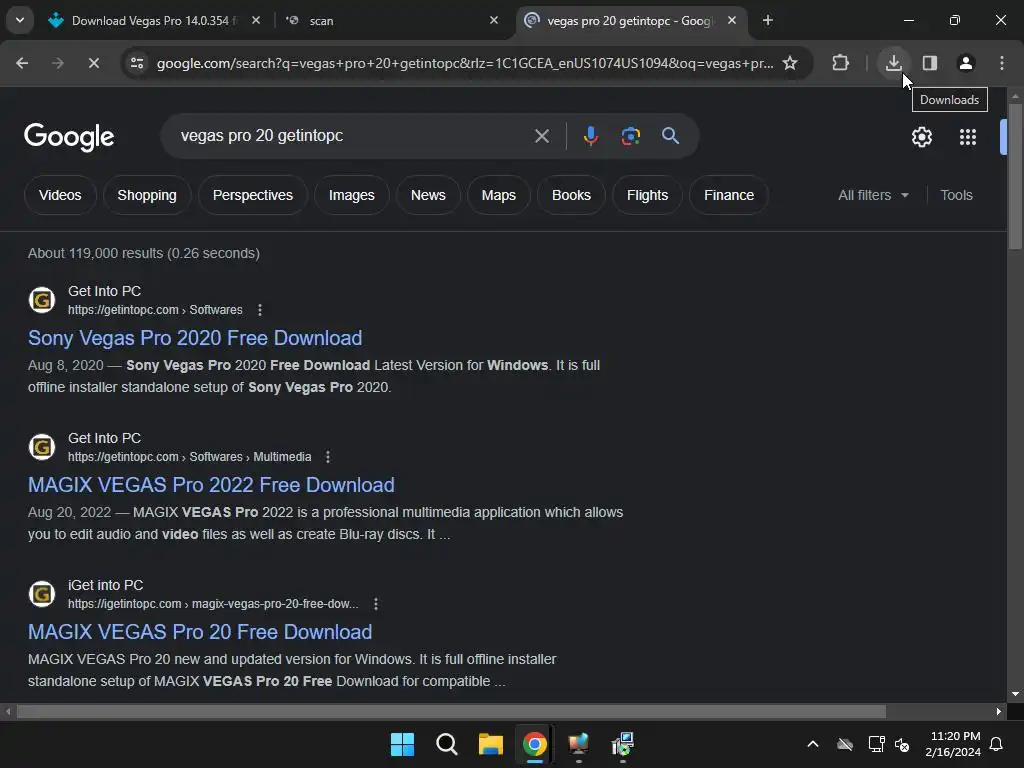Click Chrome icon in taskbar

(535, 744)
